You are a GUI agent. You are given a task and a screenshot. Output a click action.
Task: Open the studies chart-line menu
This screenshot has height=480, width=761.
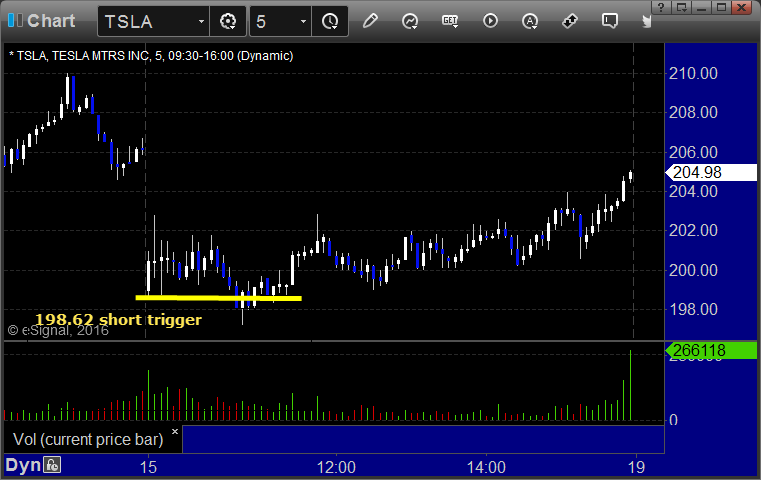(410, 21)
